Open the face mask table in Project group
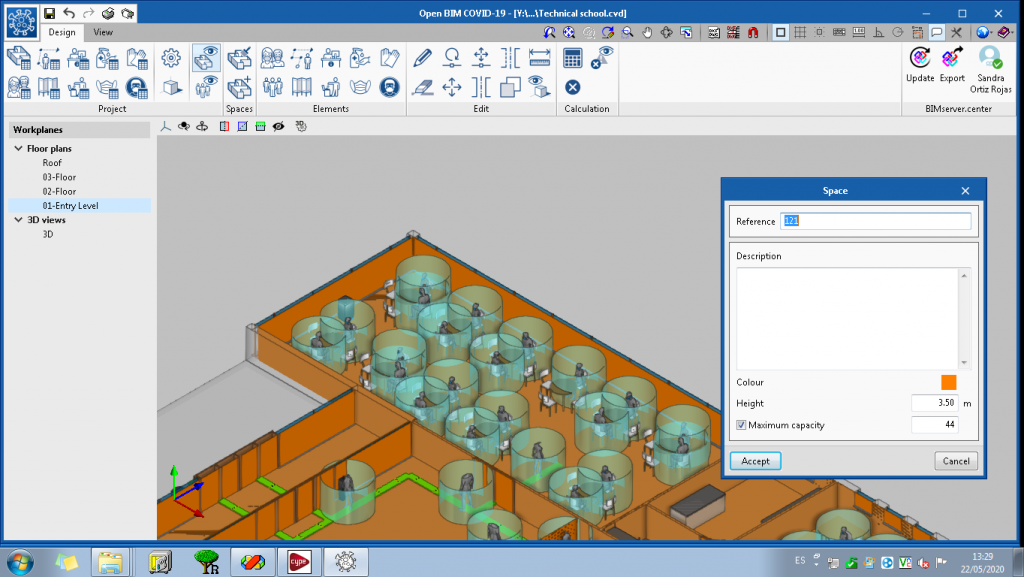This screenshot has height=577, width=1024. pos(106,87)
